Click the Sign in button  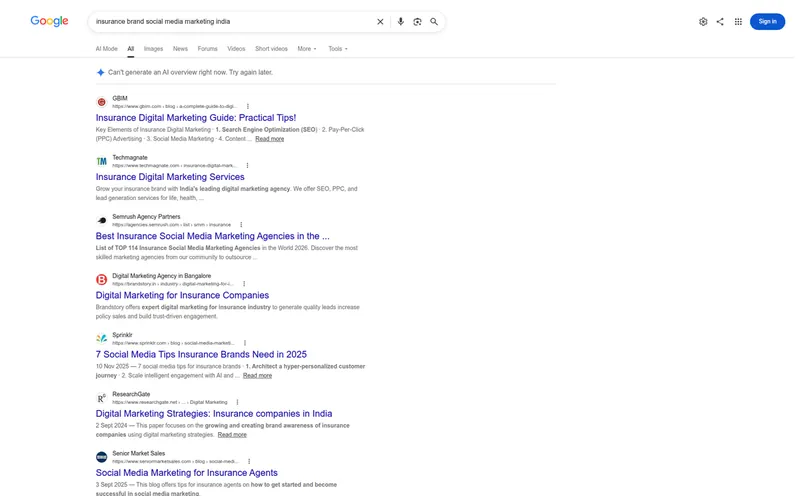[767, 21]
